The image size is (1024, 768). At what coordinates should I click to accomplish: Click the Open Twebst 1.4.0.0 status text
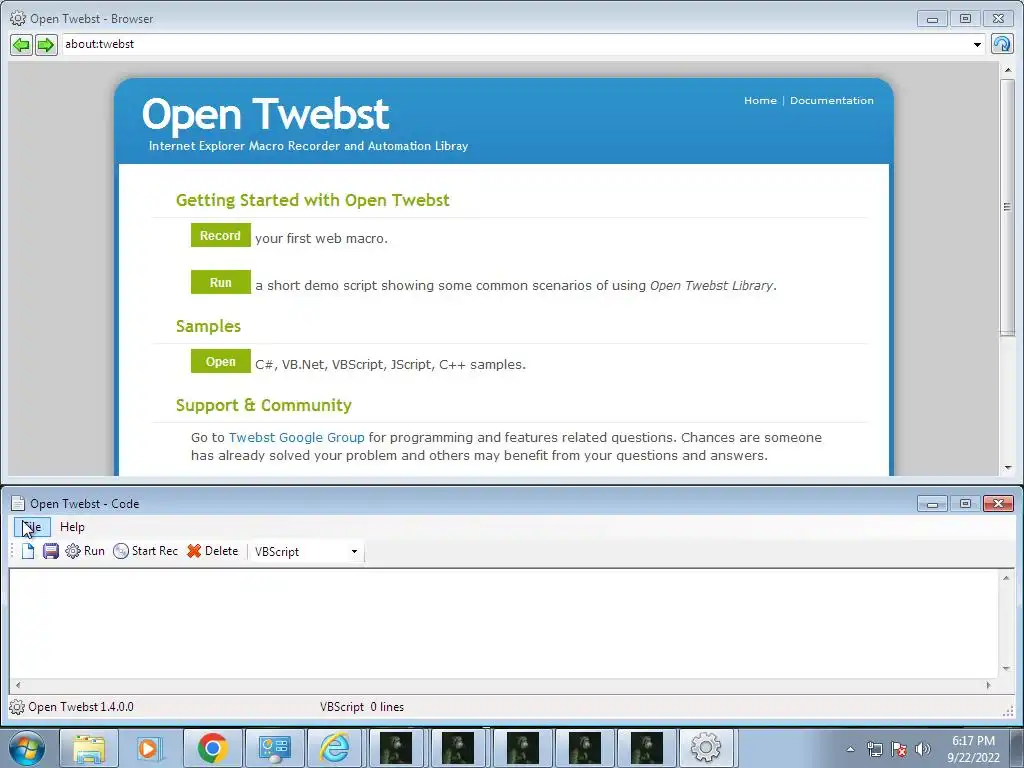tap(81, 707)
